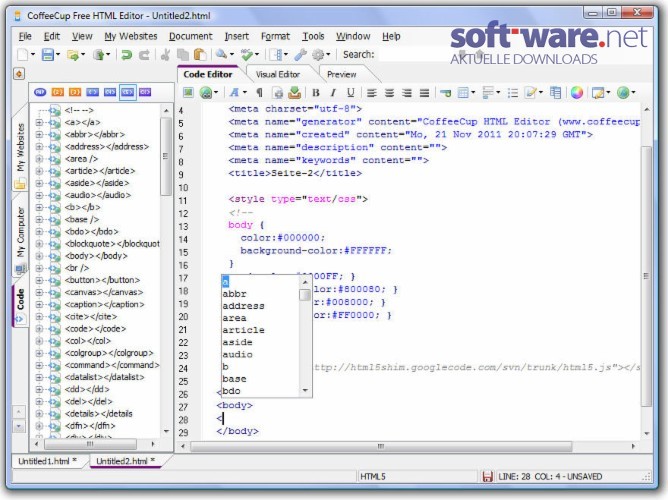This screenshot has width=668, height=500.
Task: Click the Undo arrow icon
Action: pyautogui.click(x=126, y=55)
